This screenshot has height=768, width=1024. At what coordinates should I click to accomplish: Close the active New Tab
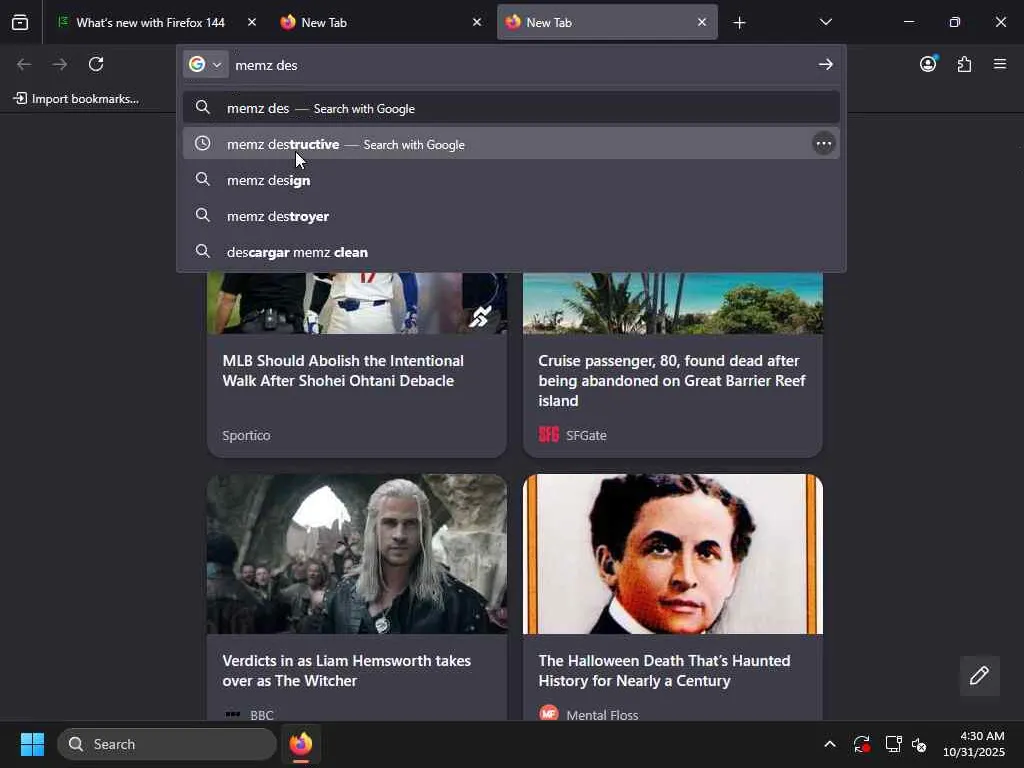click(701, 22)
